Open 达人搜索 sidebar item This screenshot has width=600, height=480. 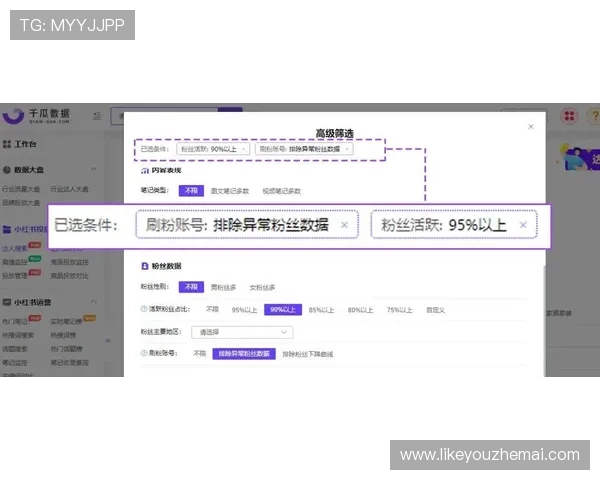tap(15, 248)
